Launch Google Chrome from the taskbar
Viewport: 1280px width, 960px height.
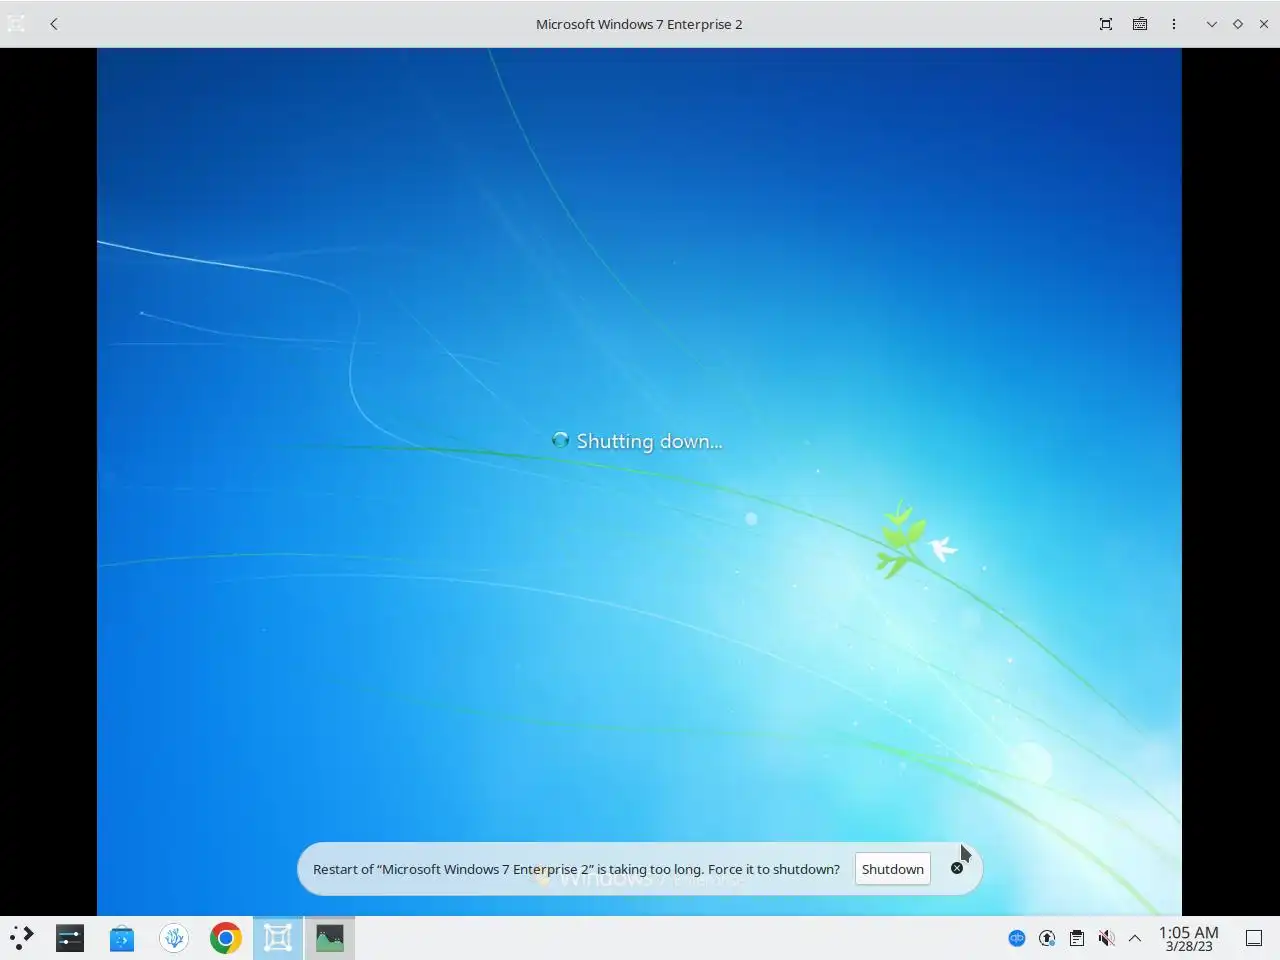226,938
